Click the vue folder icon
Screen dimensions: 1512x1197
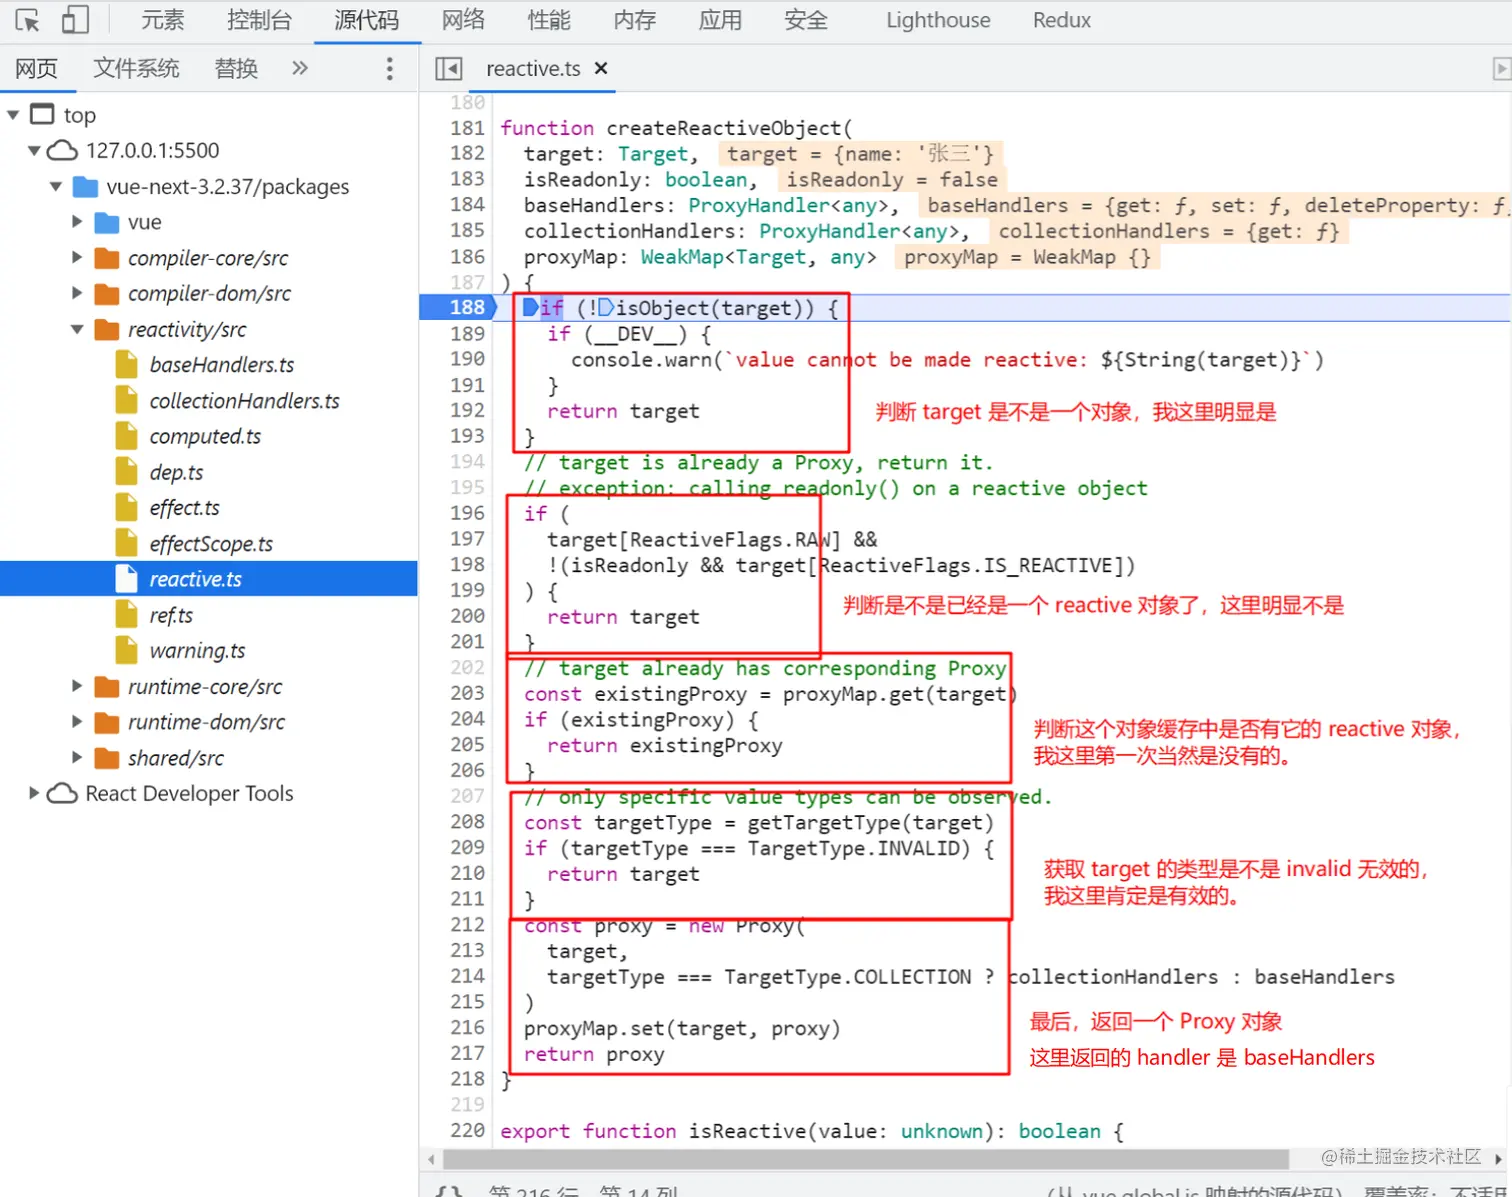tap(106, 222)
